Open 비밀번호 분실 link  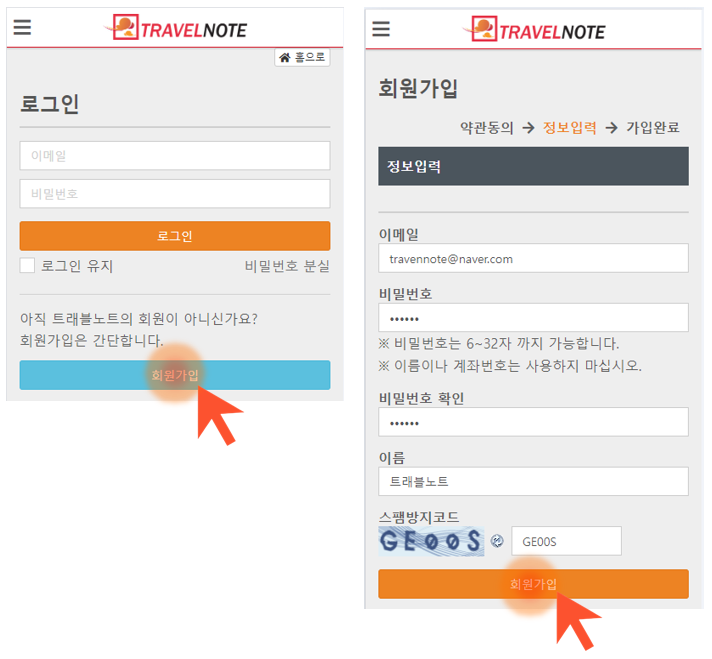tap(287, 266)
